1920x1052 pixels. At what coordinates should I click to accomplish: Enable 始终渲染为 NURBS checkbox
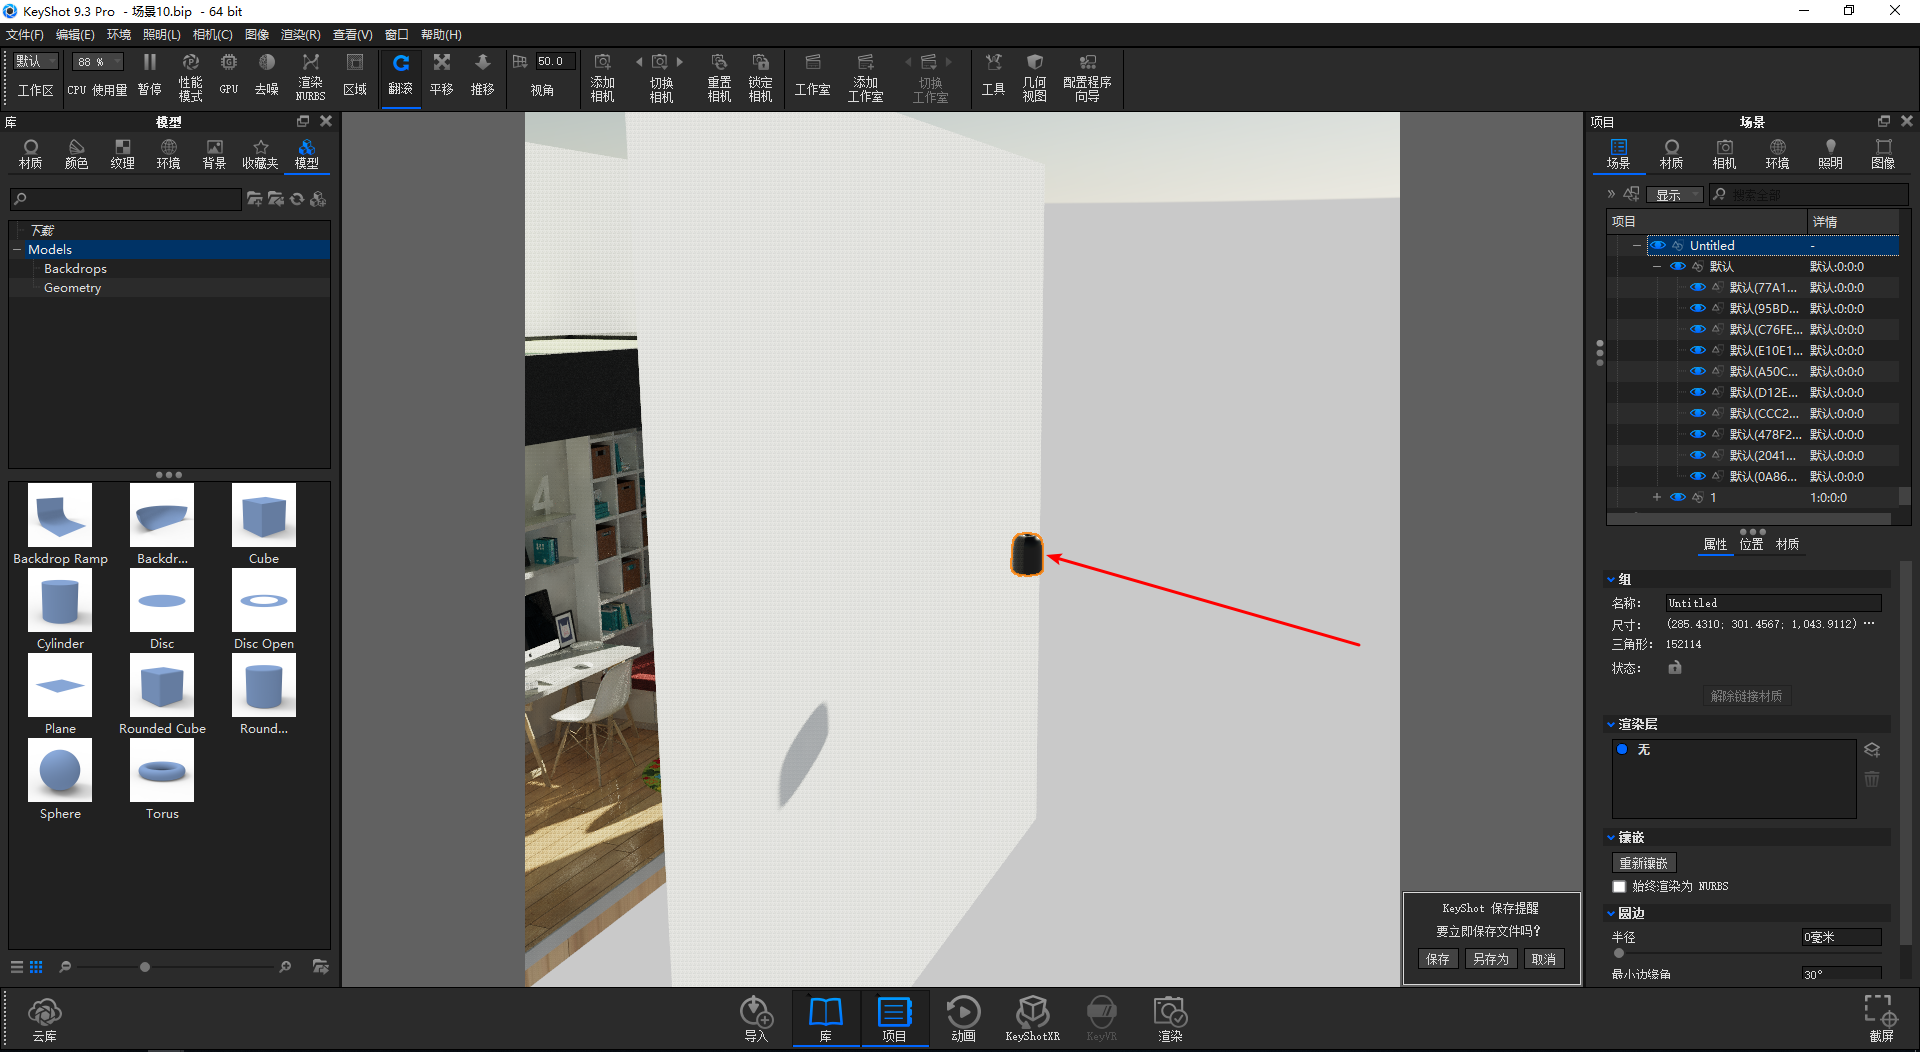(x=1619, y=887)
